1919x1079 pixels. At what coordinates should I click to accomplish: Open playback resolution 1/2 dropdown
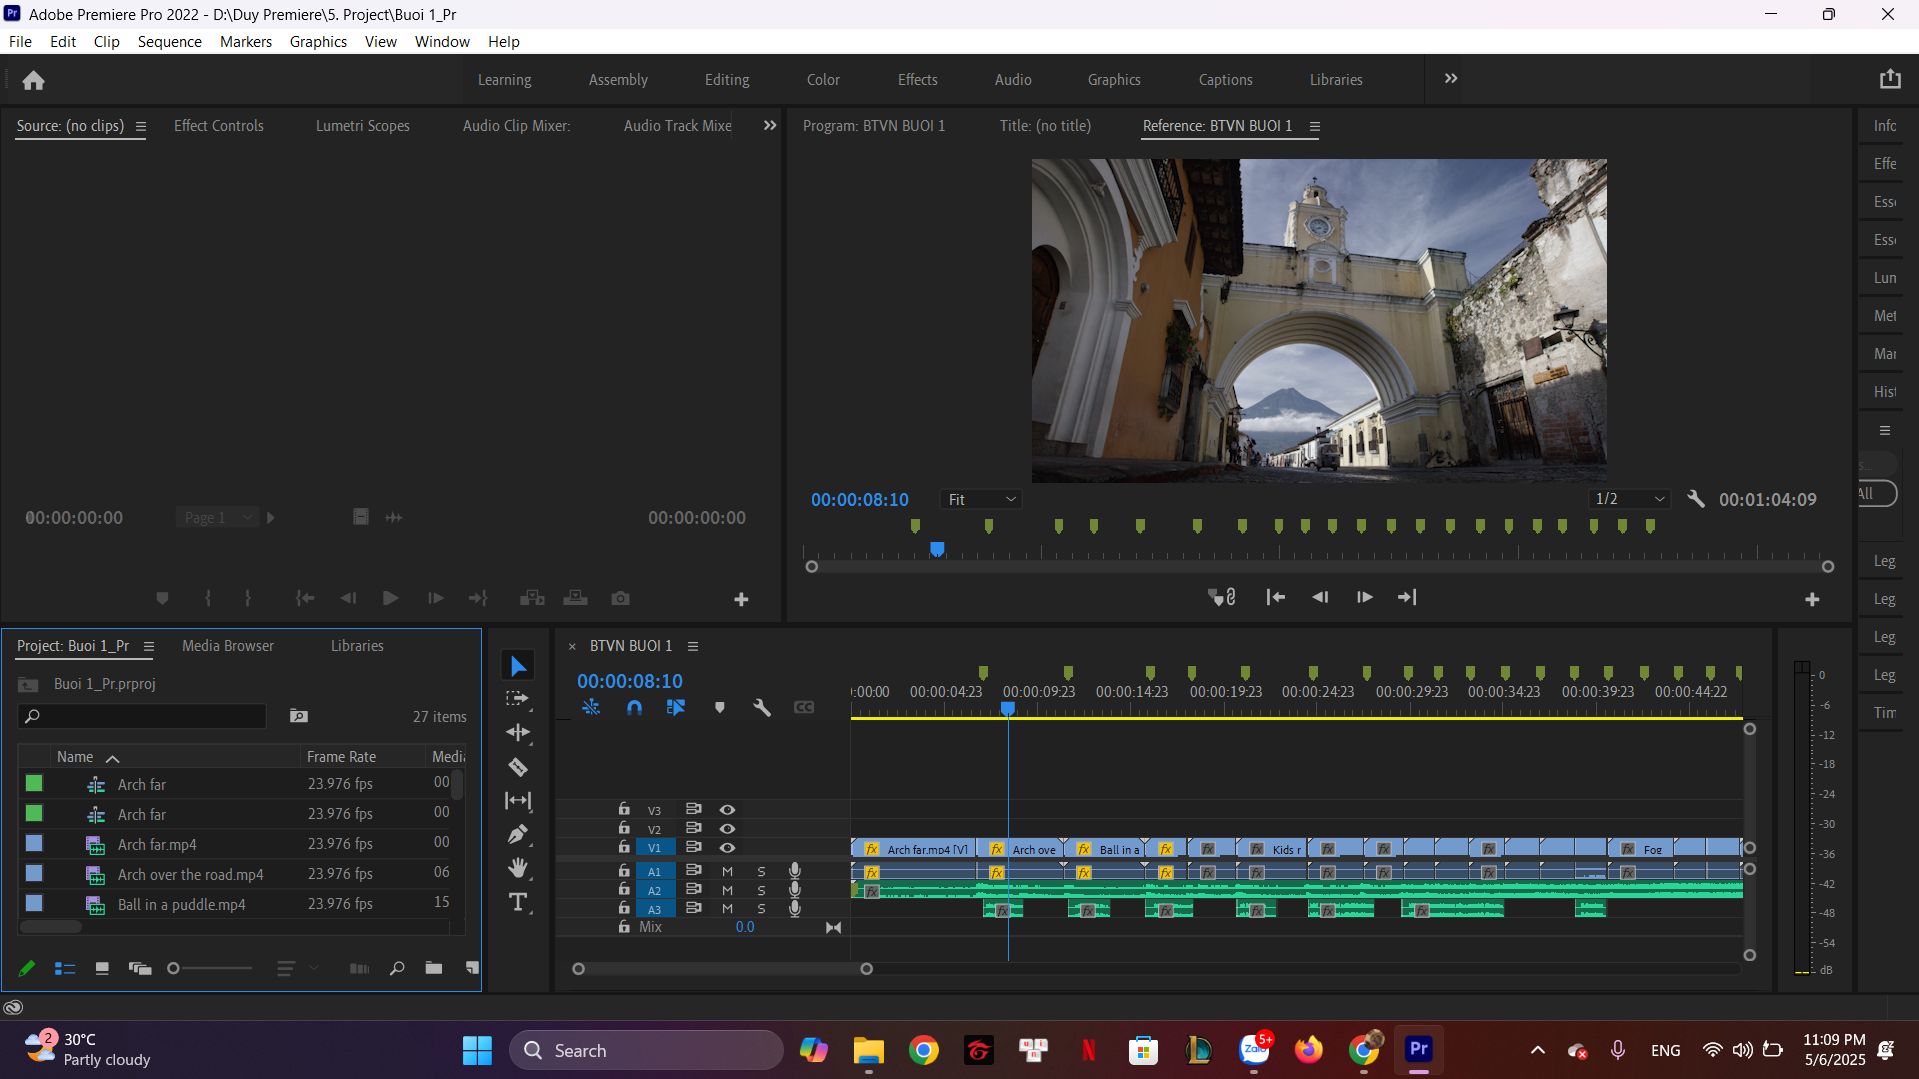click(x=1629, y=499)
